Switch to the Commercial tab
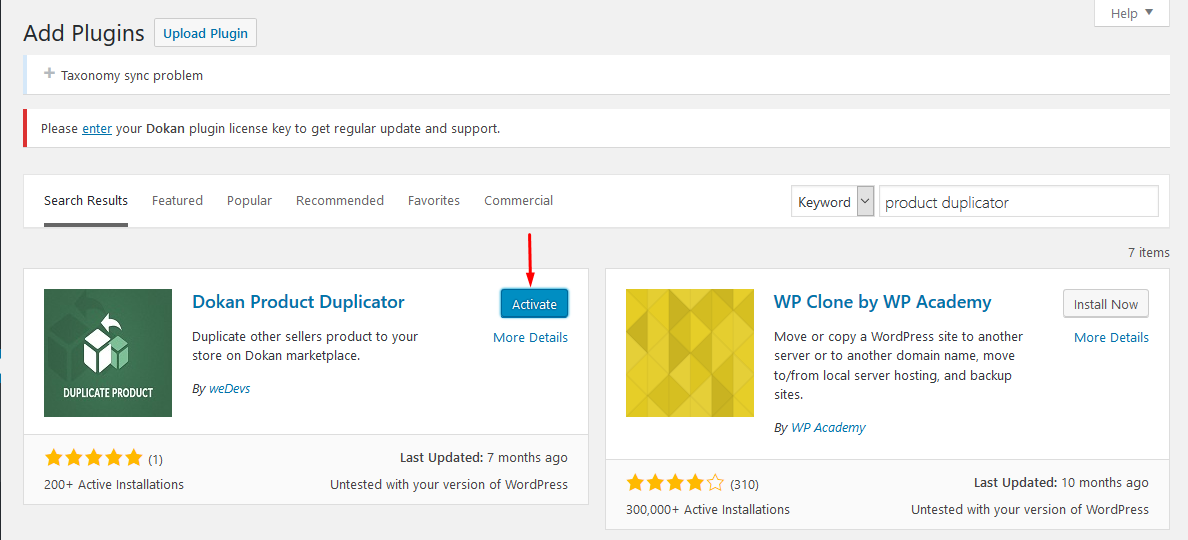This screenshot has width=1188, height=540. (x=518, y=201)
